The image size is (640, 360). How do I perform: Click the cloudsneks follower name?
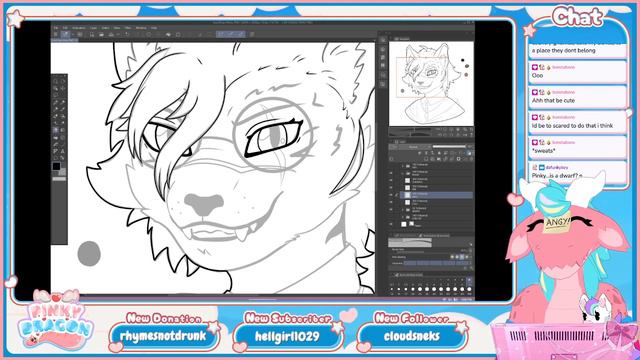[412, 336]
